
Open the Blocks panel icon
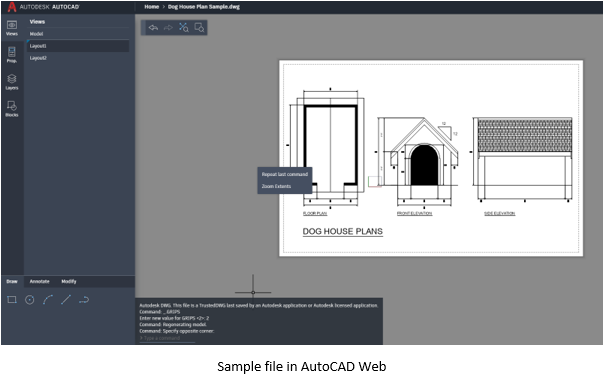(x=12, y=109)
